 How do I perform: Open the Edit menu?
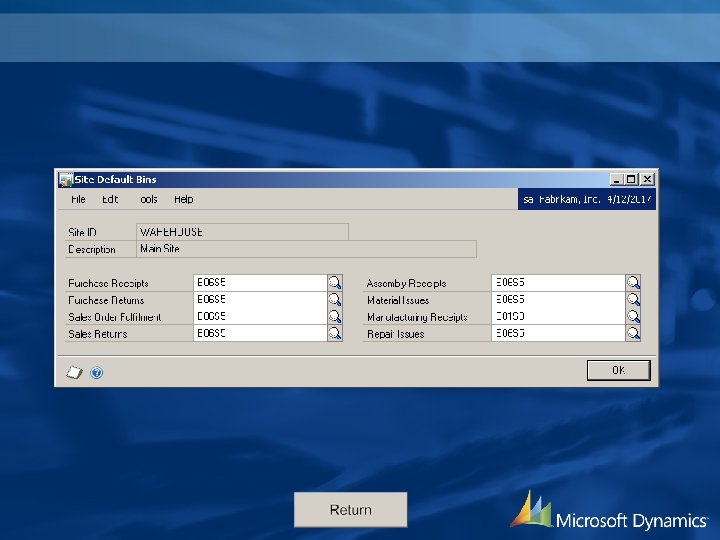pos(110,199)
